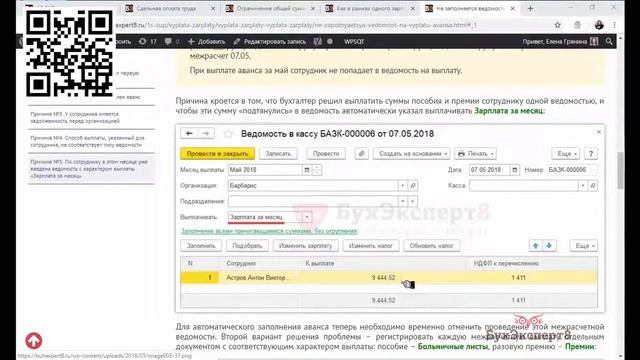Open the Больничные листы link

point(453,347)
